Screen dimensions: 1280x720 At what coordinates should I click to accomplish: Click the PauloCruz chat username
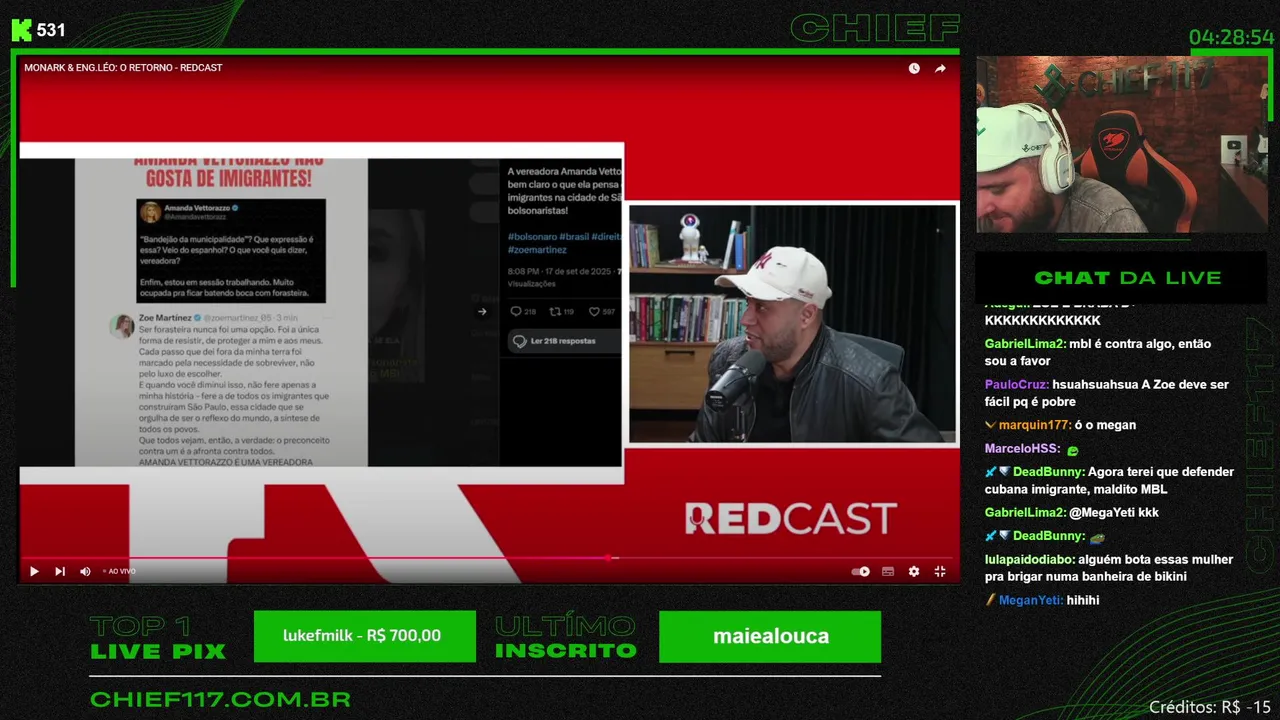[1016, 385]
